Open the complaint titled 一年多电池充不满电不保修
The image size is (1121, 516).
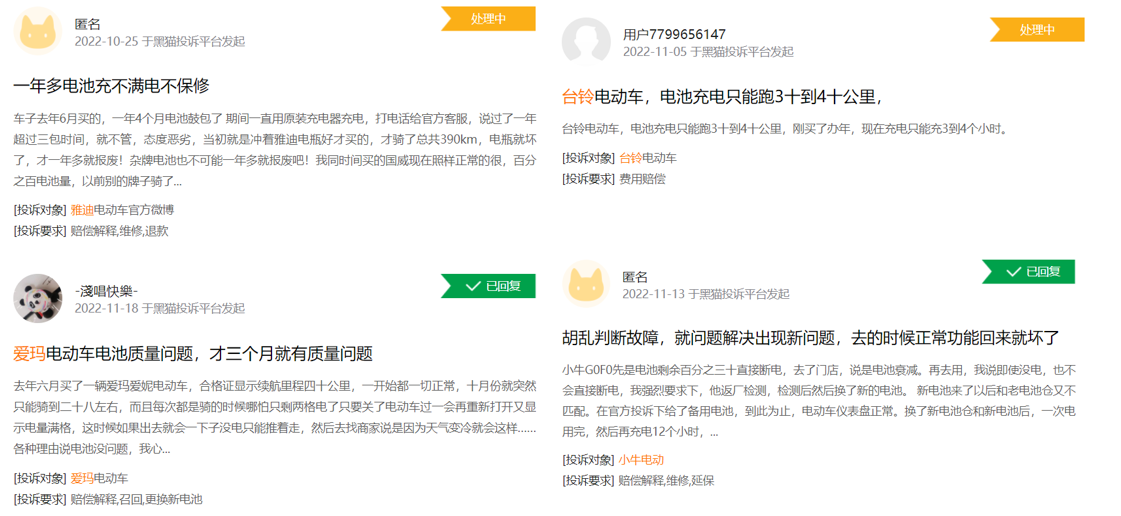tap(111, 86)
